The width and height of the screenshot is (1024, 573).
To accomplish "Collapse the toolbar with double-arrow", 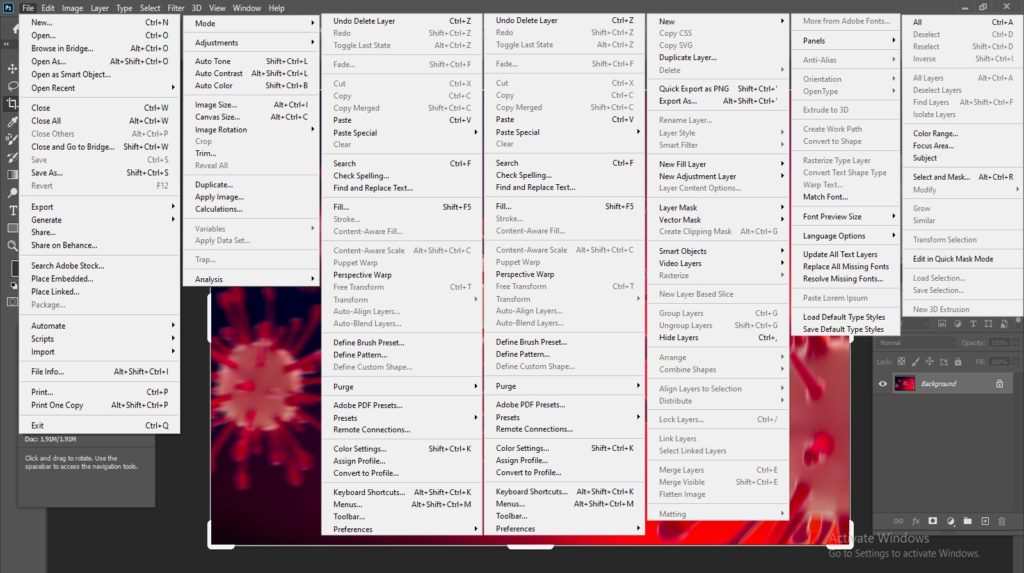I will (6, 44).
